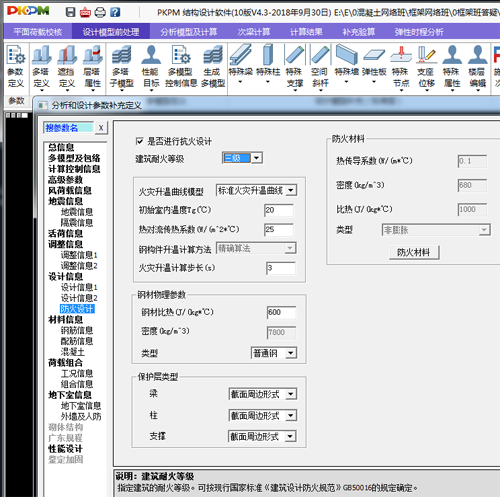Select 高级参数 in tree

coord(65,180)
